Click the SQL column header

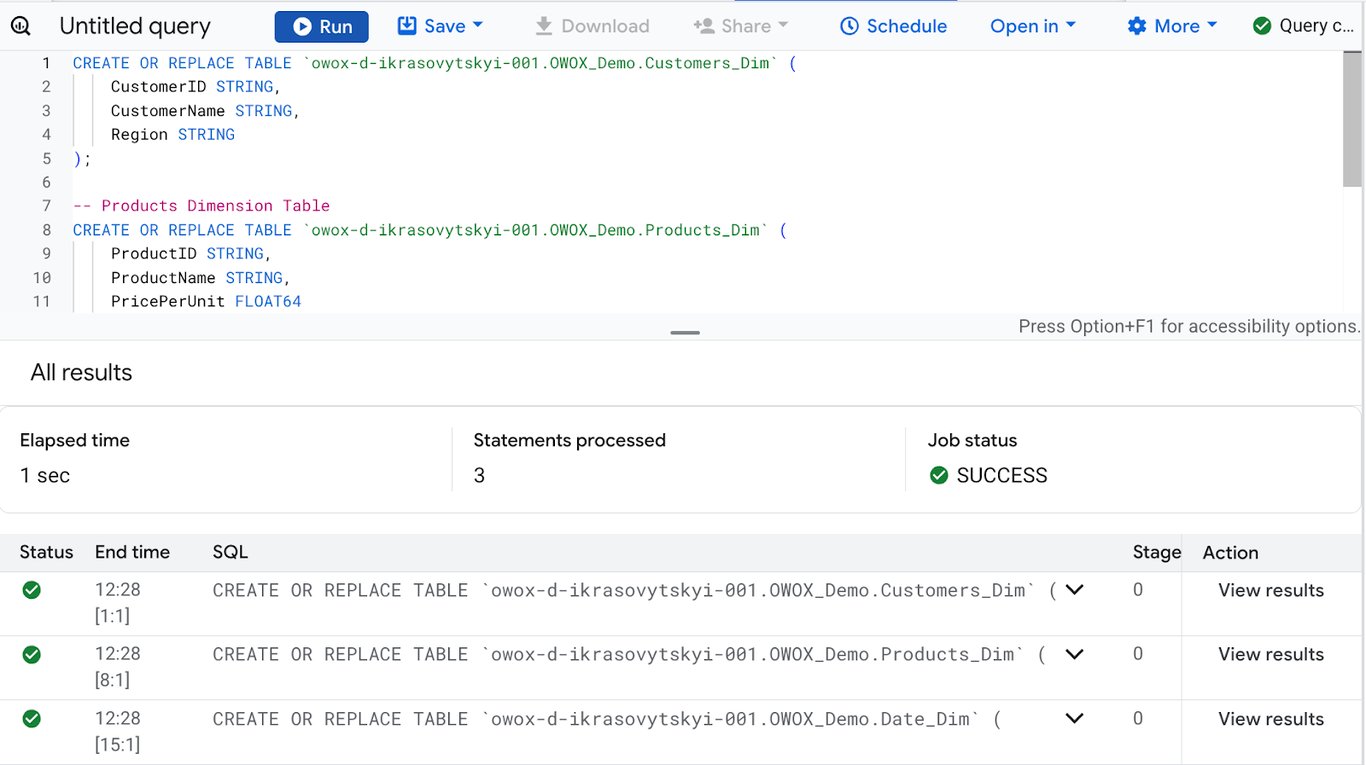[230, 552]
